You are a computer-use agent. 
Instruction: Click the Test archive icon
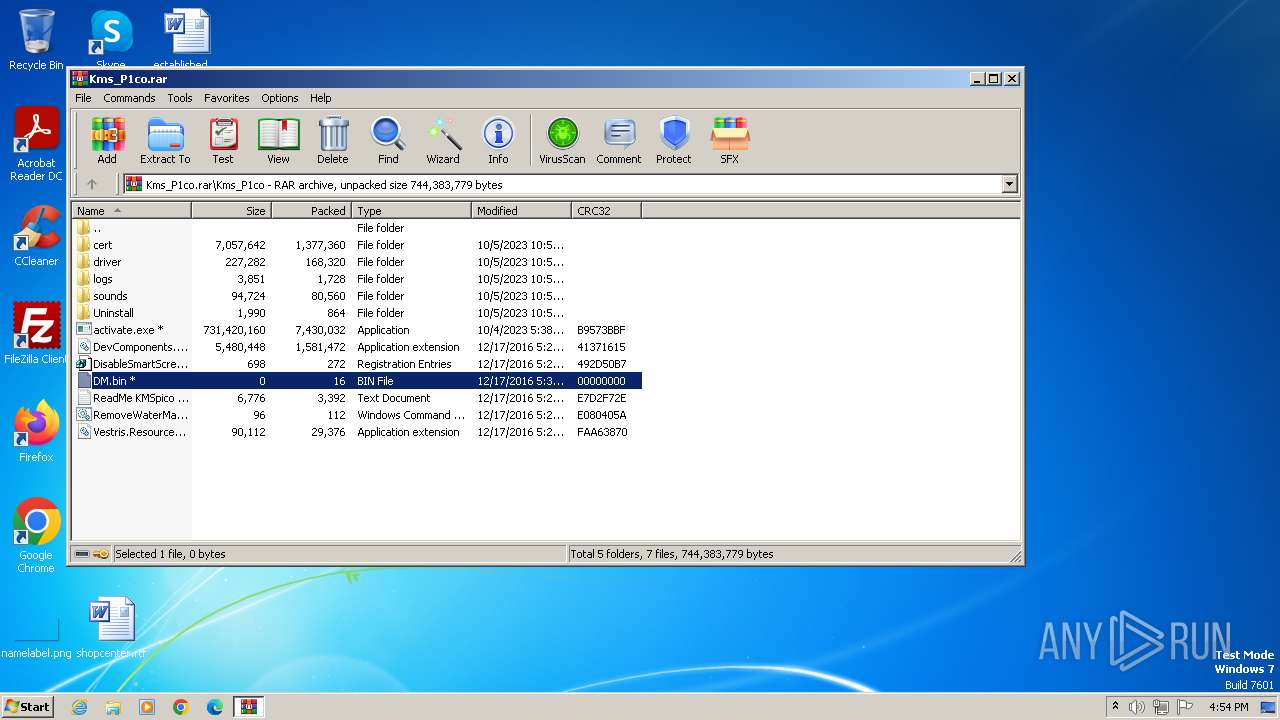pyautogui.click(x=223, y=141)
